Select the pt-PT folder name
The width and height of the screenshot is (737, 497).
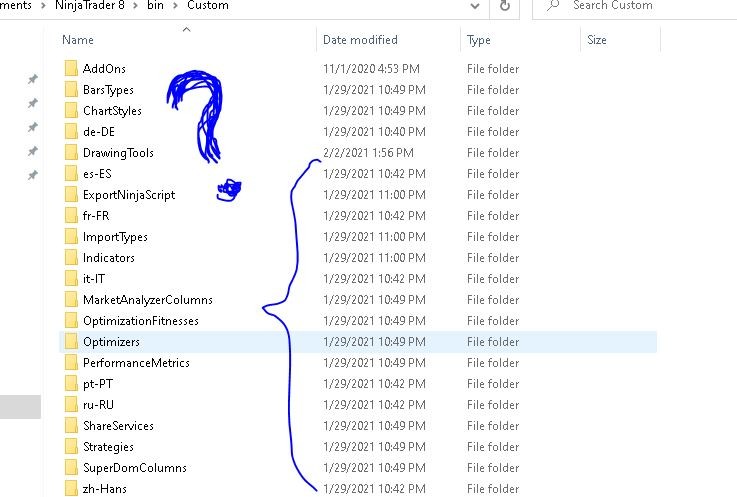(x=98, y=384)
